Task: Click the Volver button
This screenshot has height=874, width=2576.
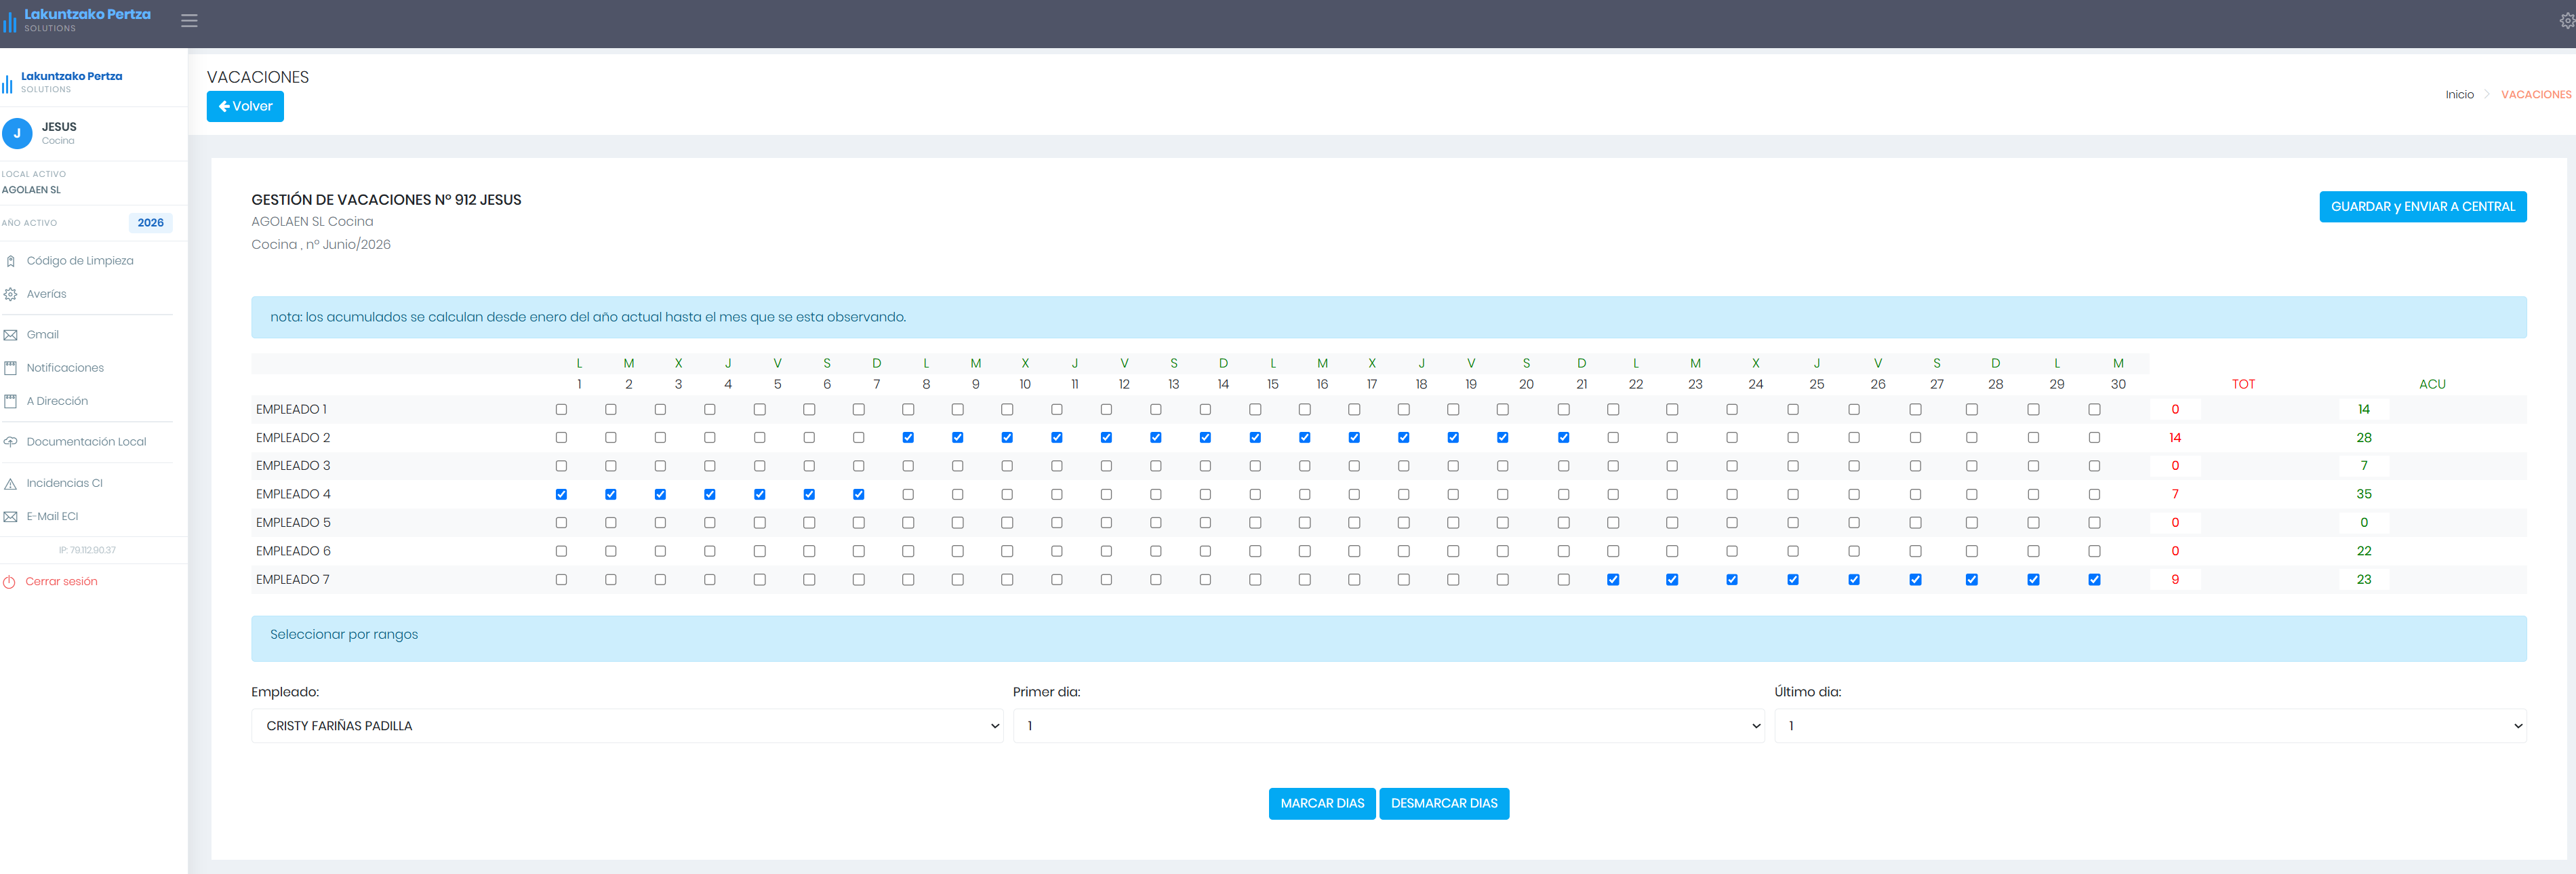Action: (245, 106)
